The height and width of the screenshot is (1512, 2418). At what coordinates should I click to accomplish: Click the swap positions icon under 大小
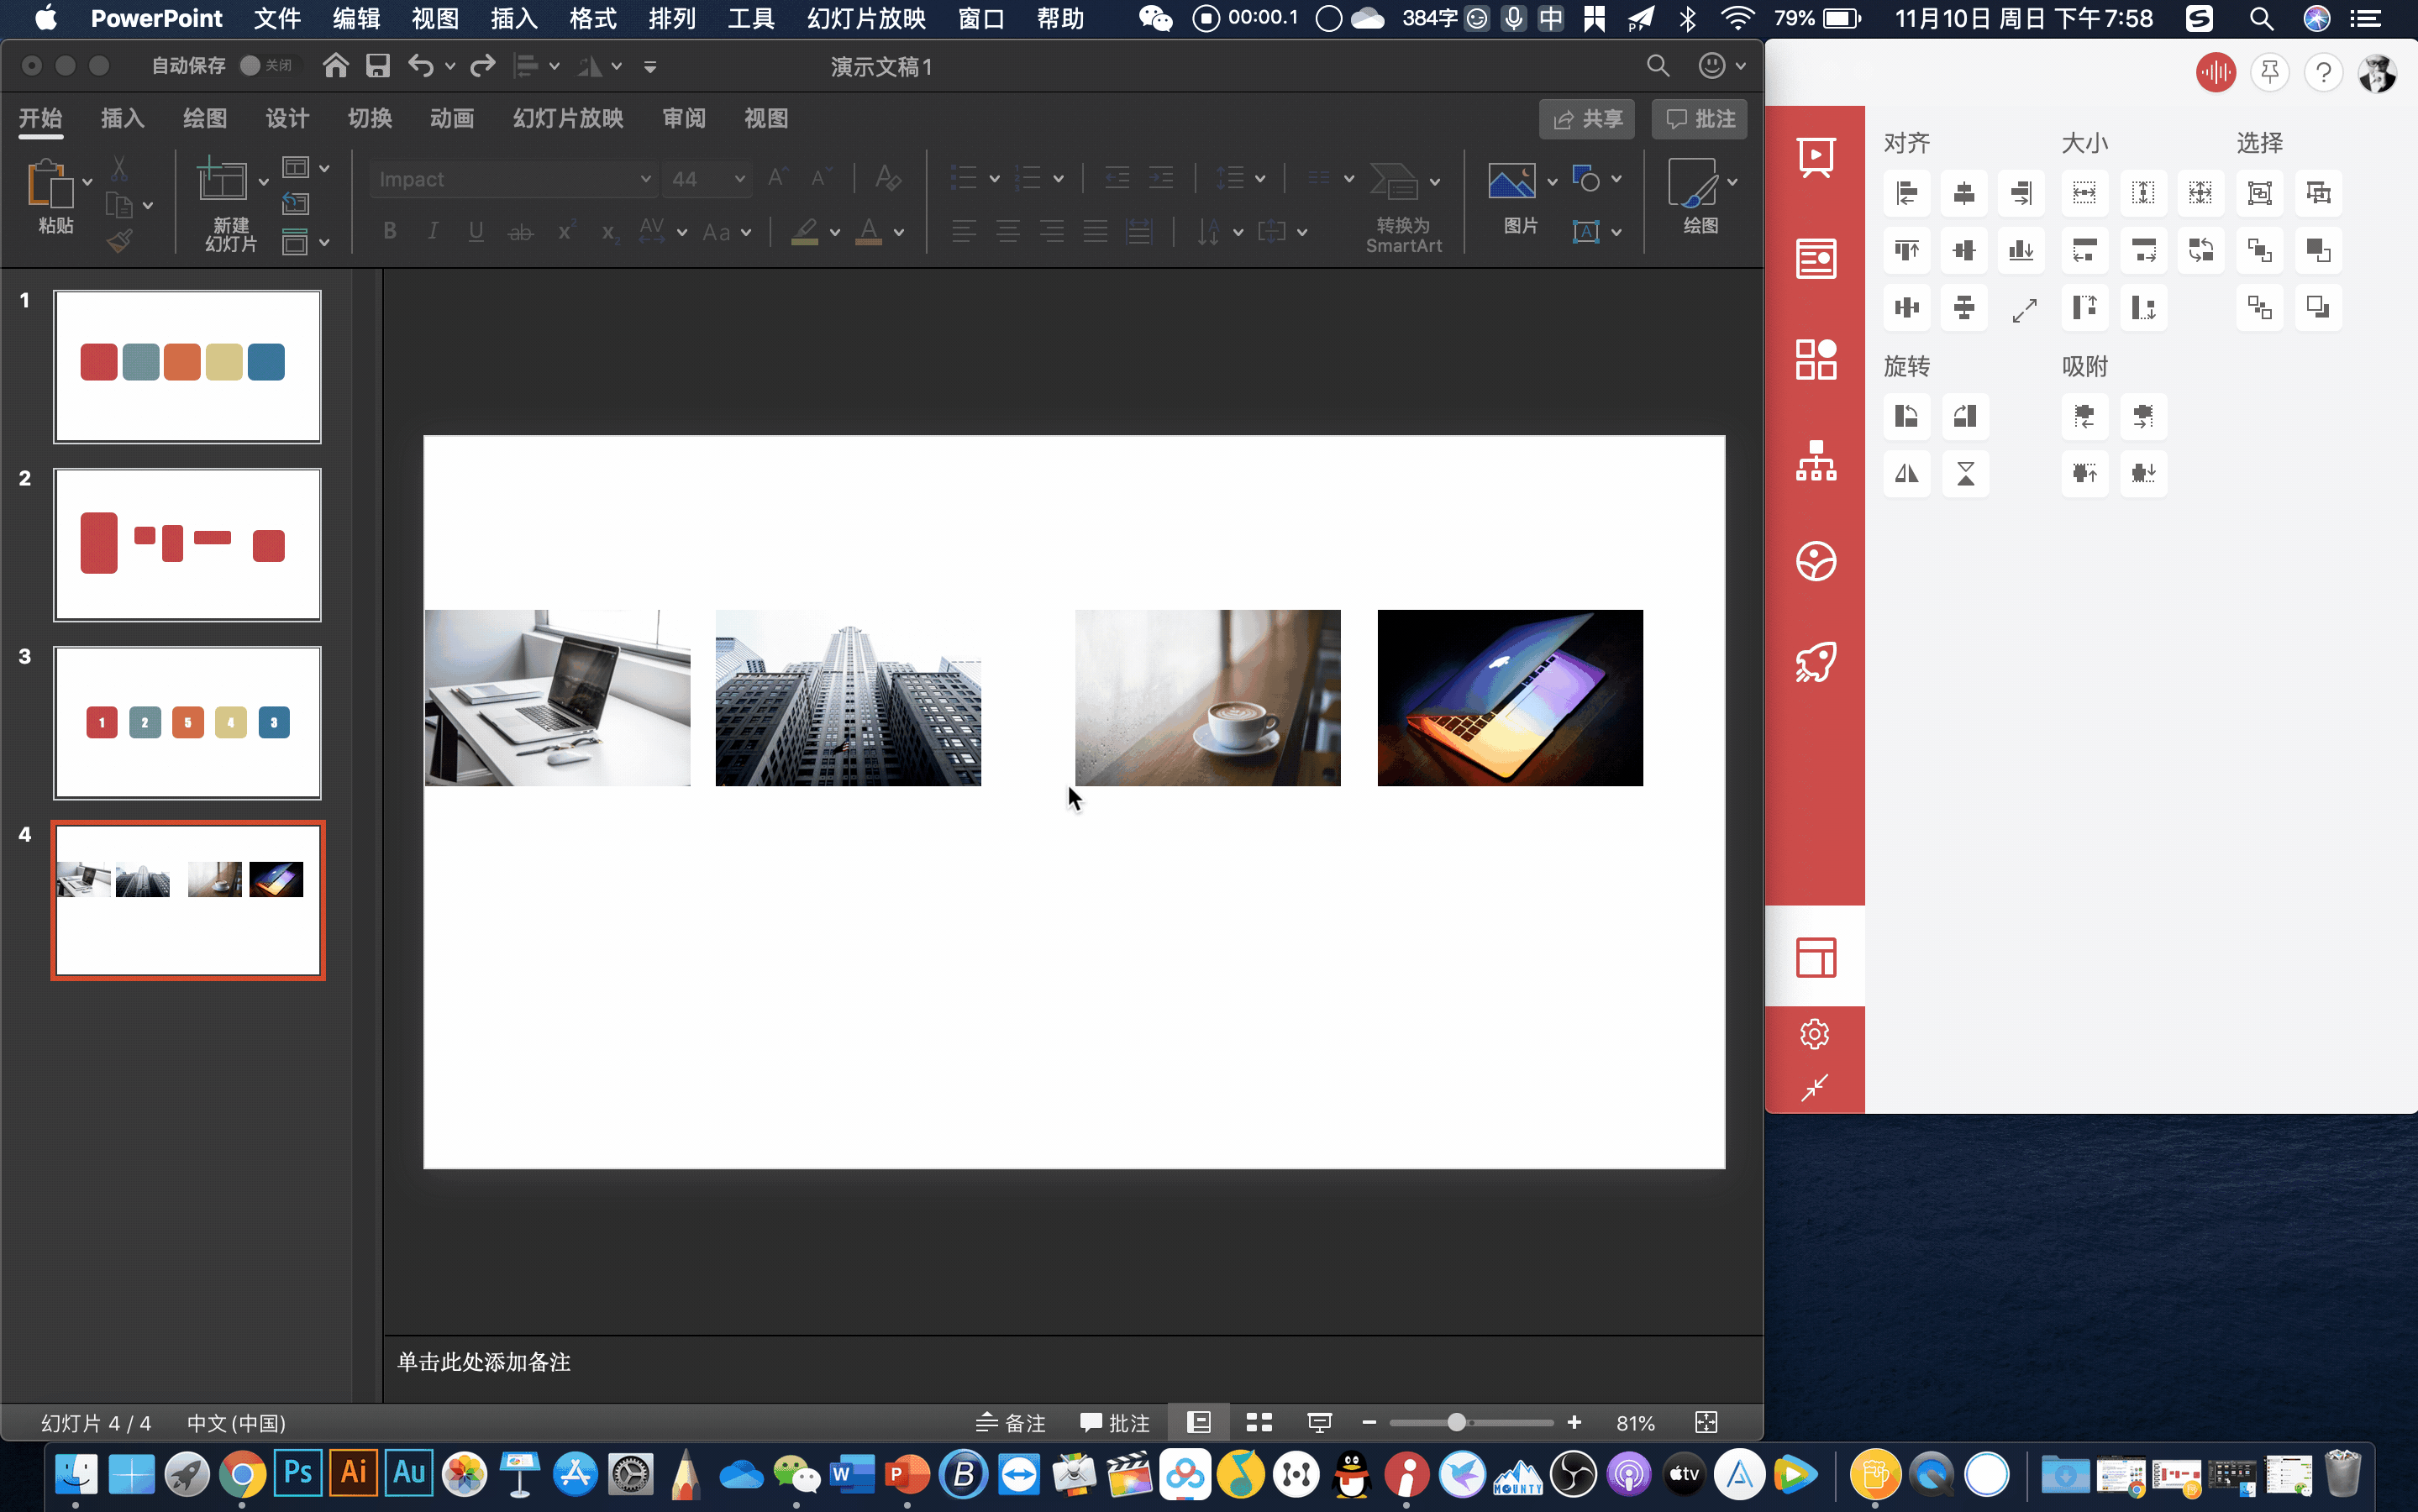[2200, 250]
